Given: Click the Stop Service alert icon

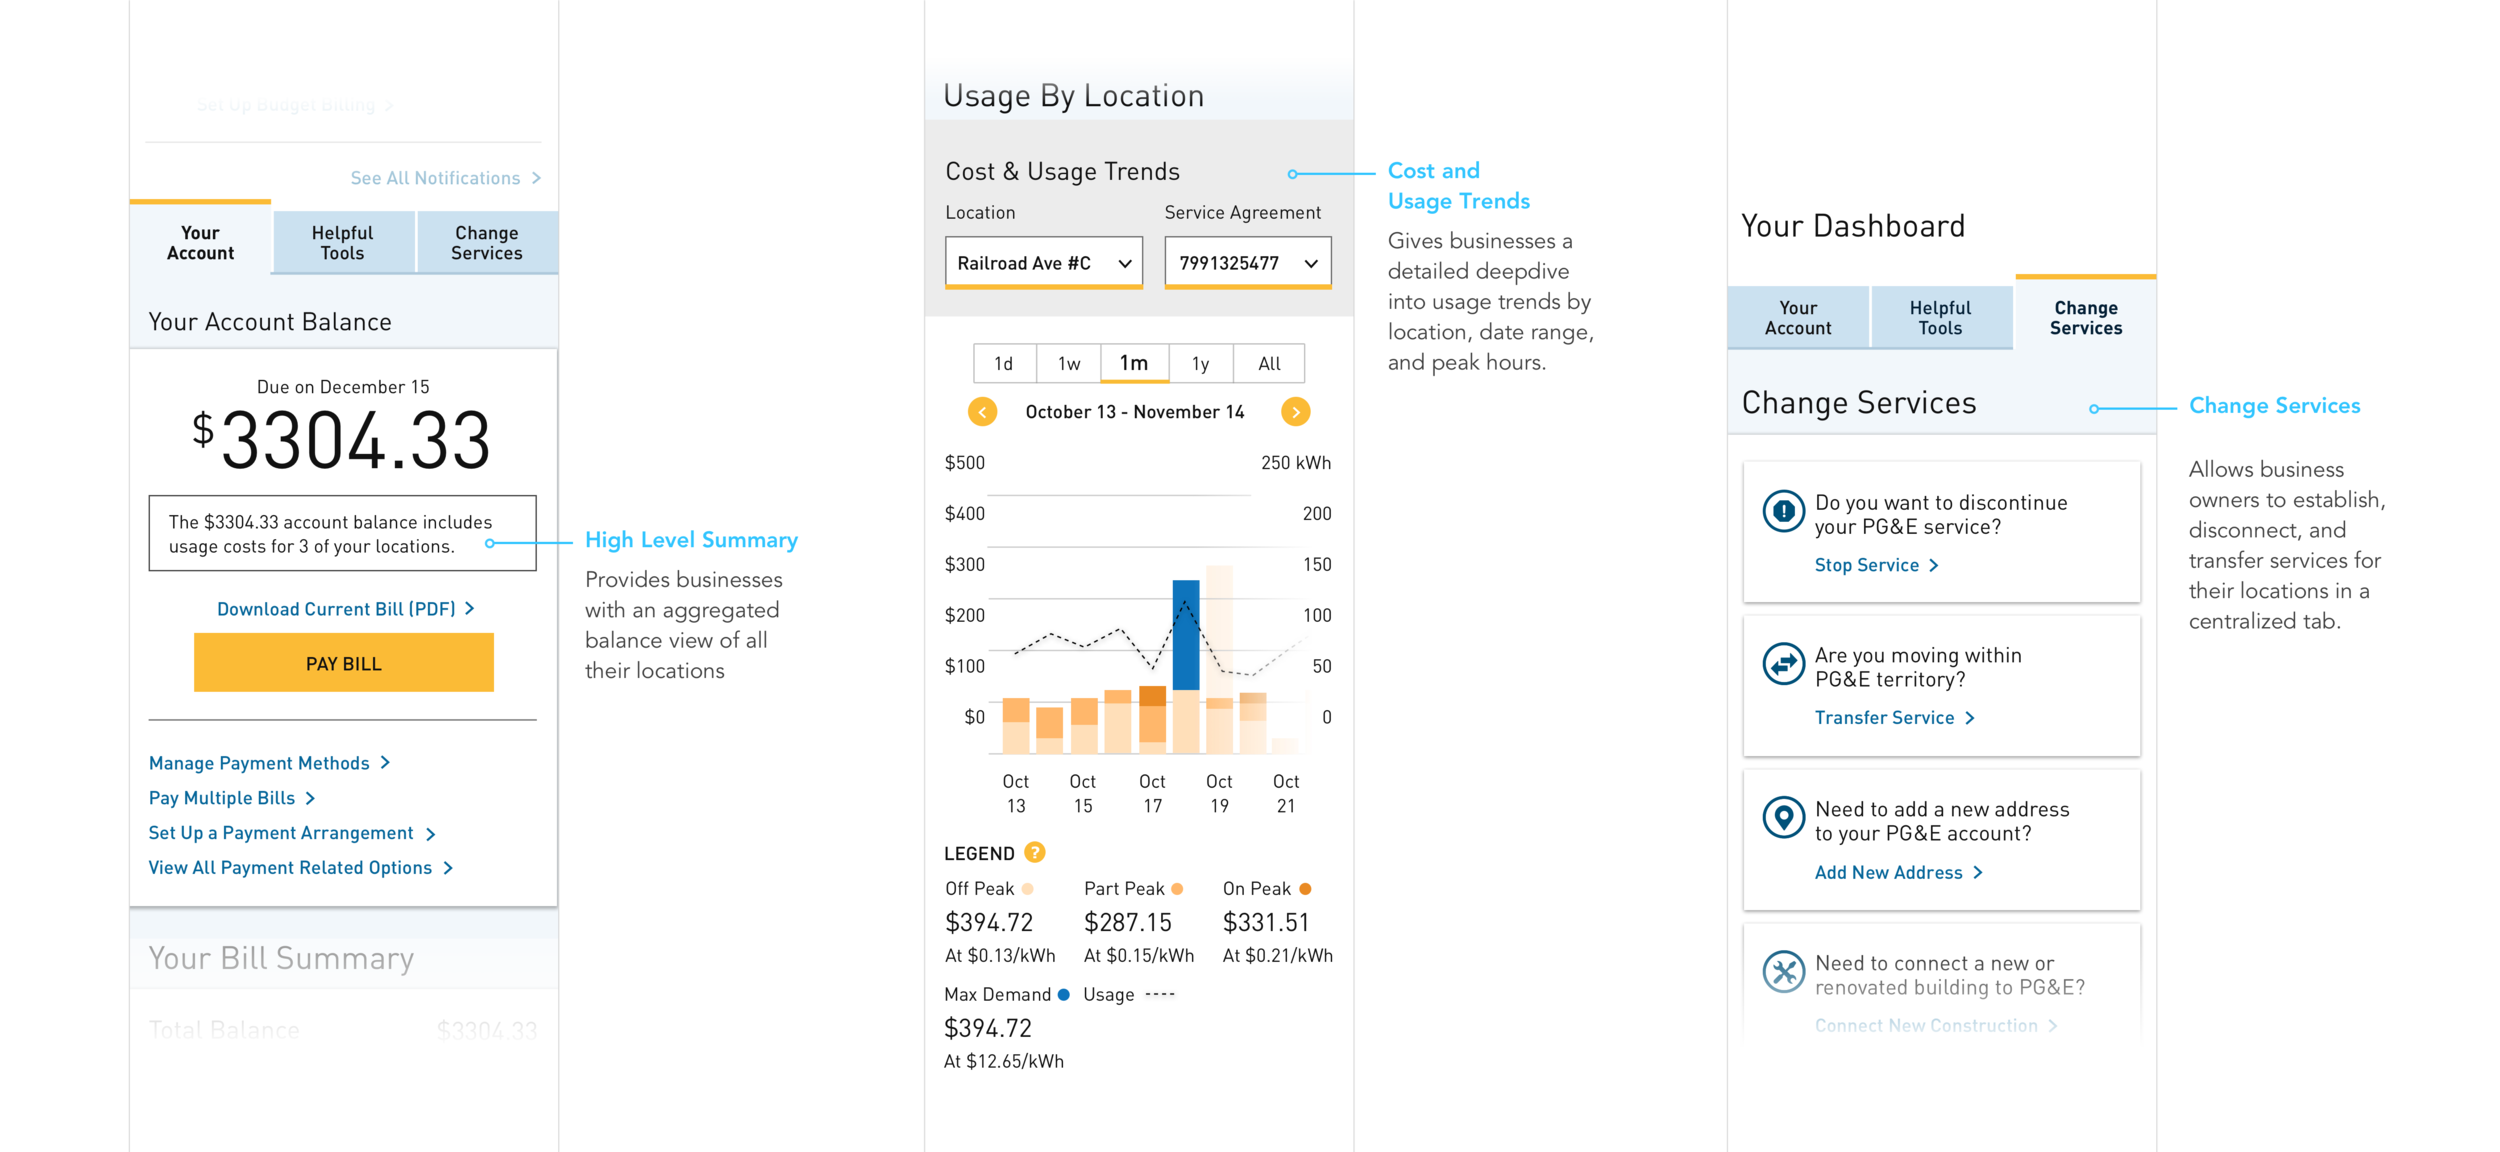Looking at the screenshot, I should coord(1783,511).
